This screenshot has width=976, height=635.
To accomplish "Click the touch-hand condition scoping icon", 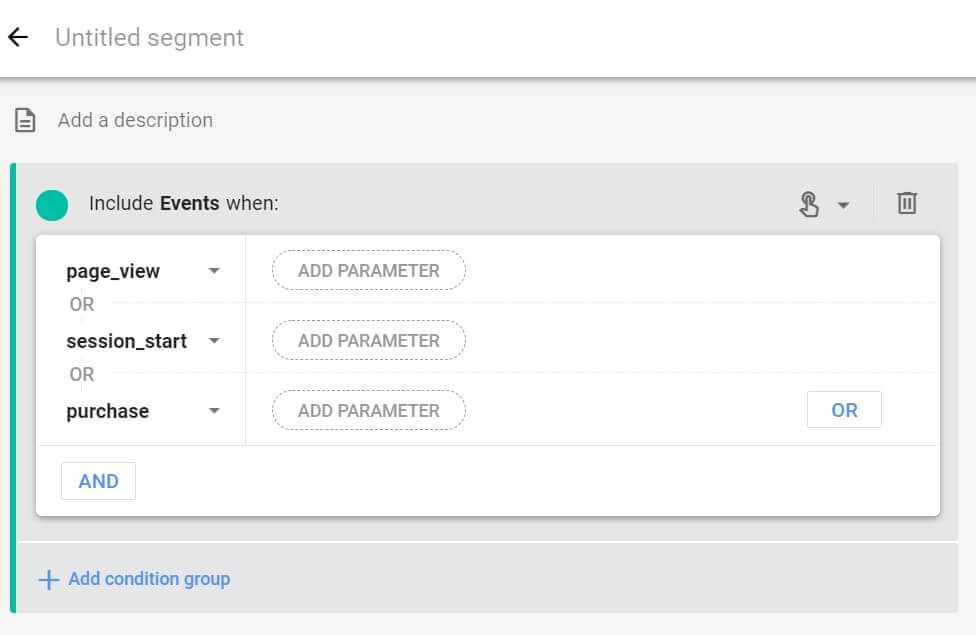I will point(809,204).
